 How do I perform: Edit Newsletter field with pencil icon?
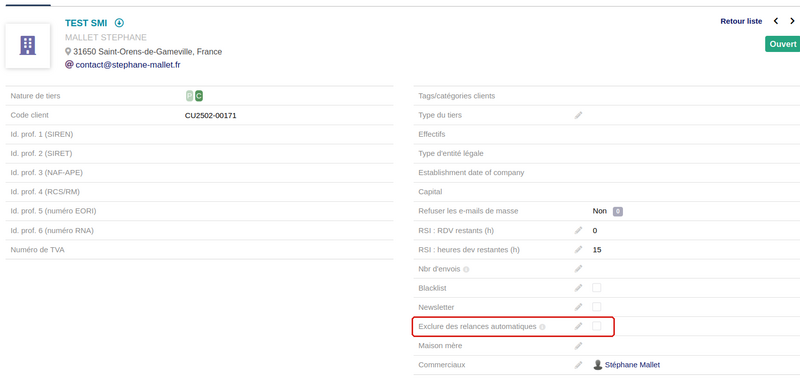point(578,307)
